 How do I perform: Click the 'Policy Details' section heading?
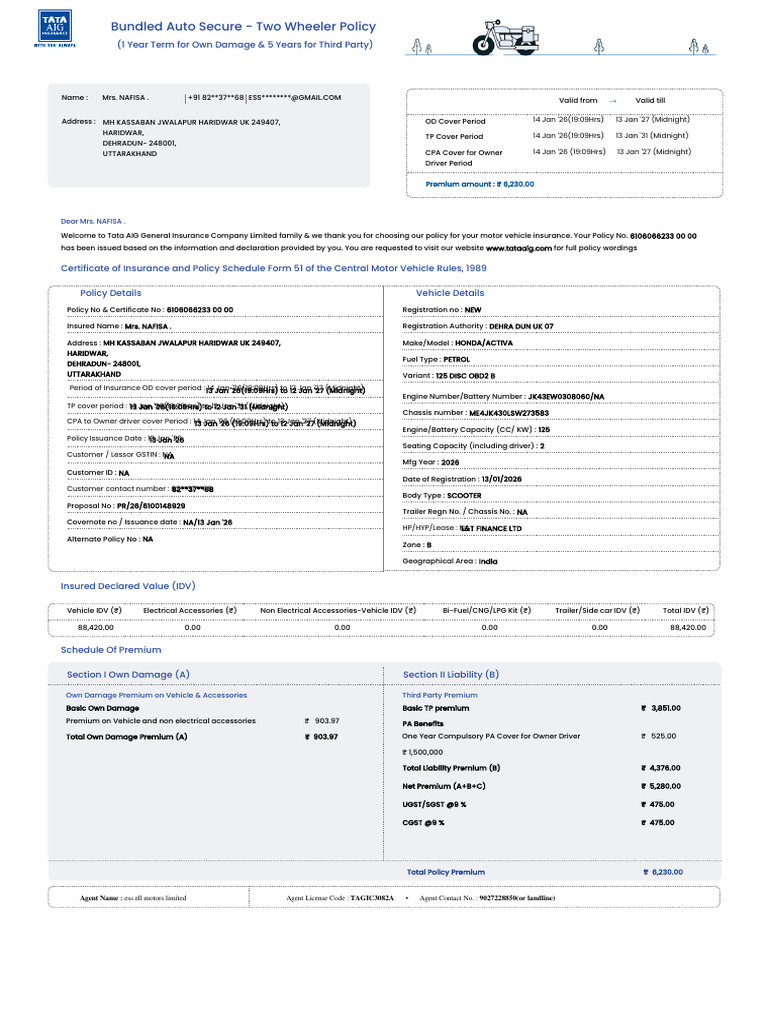coord(110,293)
